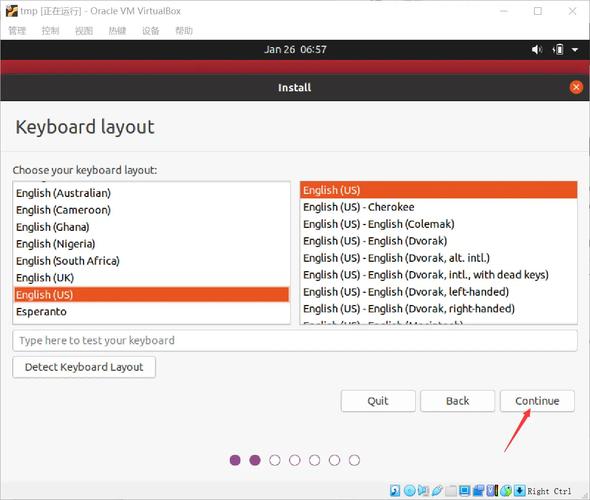The height and width of the screenshot is (500, 590).
Task: Click the USB devices status icon
Action: 437,491
